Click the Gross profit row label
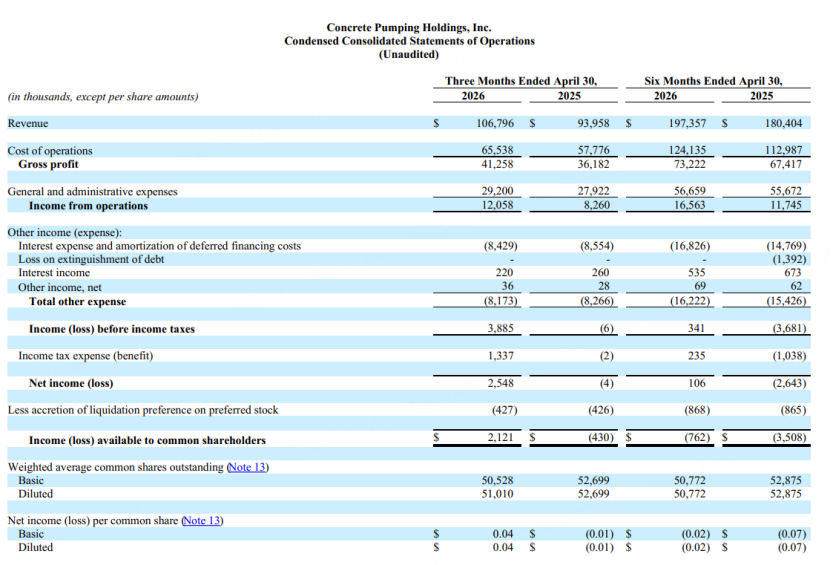This screenshot has height=565, width=831. (48, 164)
